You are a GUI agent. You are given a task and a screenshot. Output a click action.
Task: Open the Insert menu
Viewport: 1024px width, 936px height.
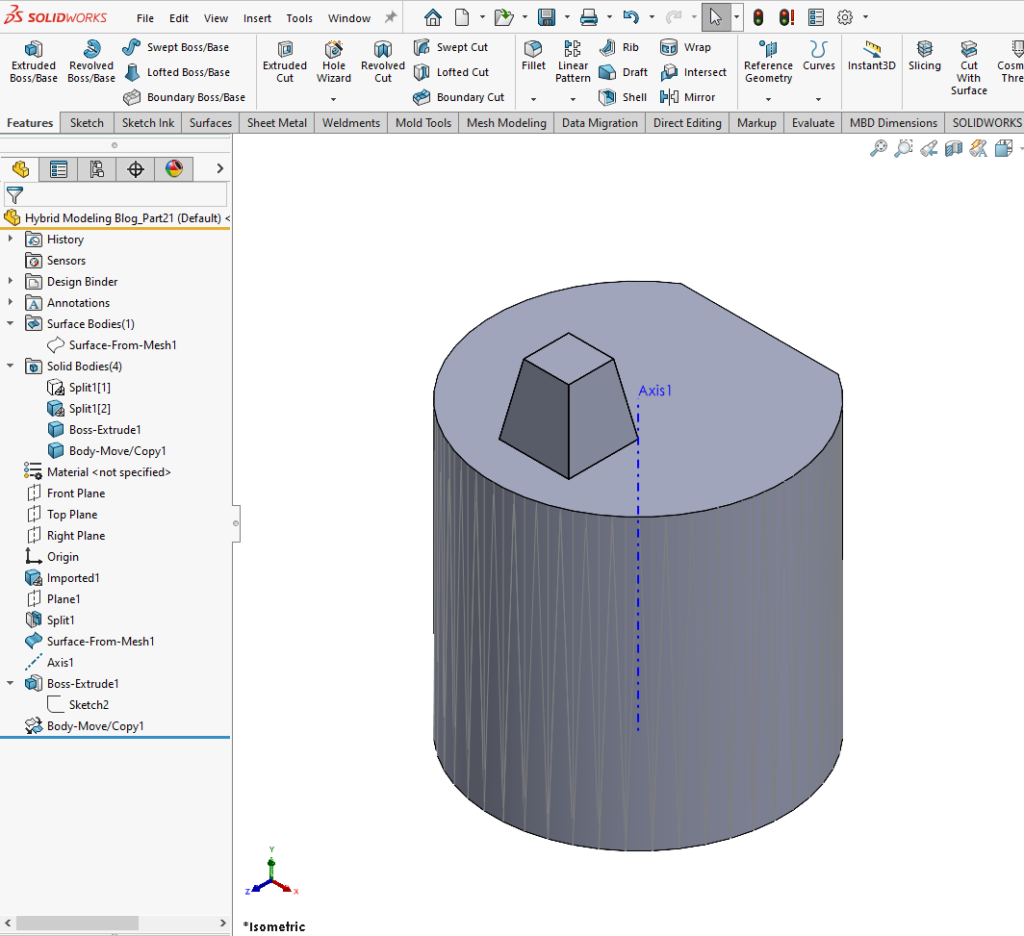(x=257, y=17)
